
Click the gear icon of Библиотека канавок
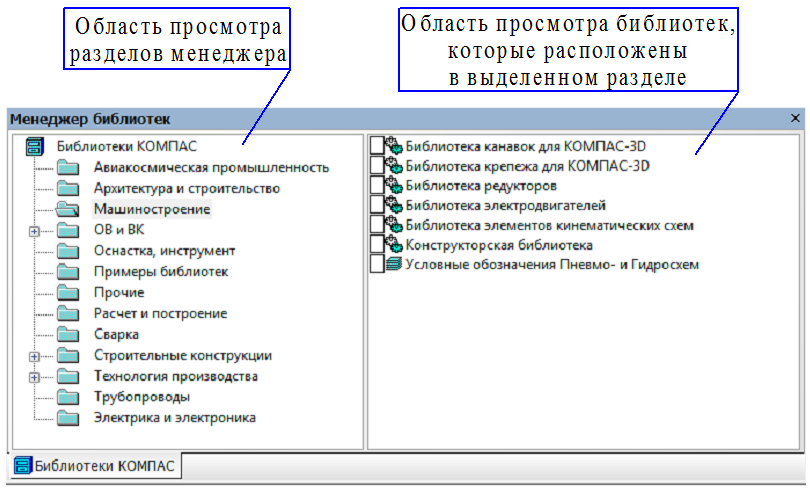click(x=394, y=146)
